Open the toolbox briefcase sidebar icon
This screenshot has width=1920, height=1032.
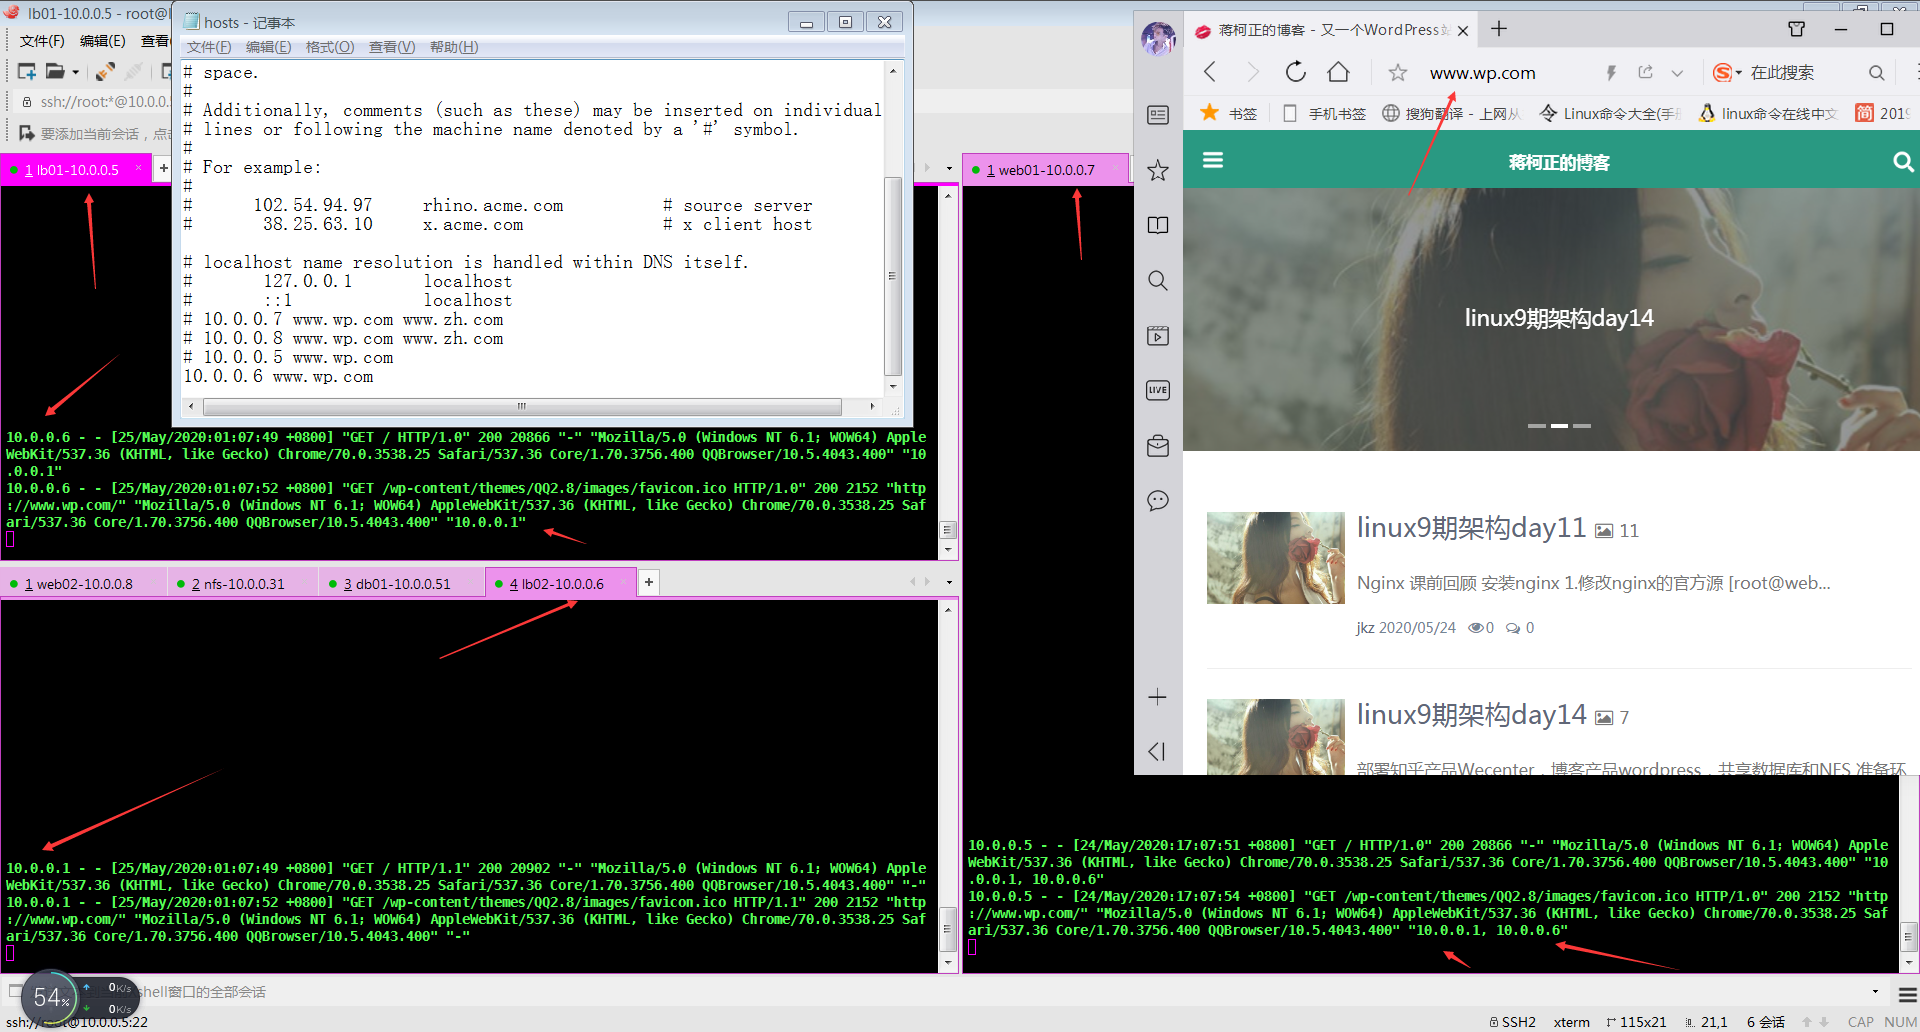point(1158,446)
